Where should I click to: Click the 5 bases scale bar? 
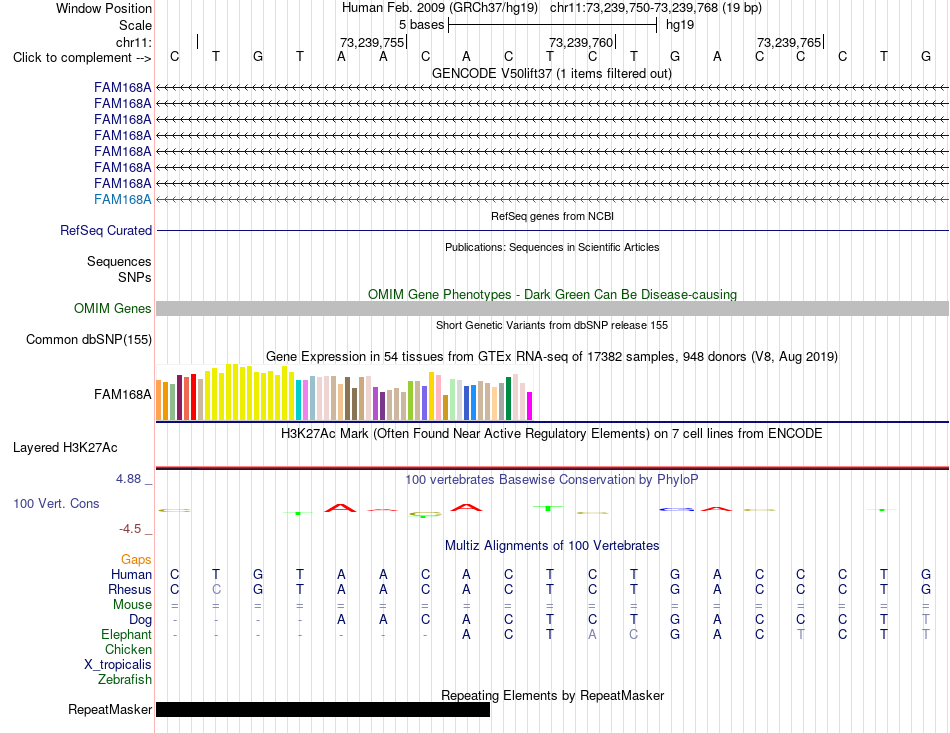pos(553,25)
